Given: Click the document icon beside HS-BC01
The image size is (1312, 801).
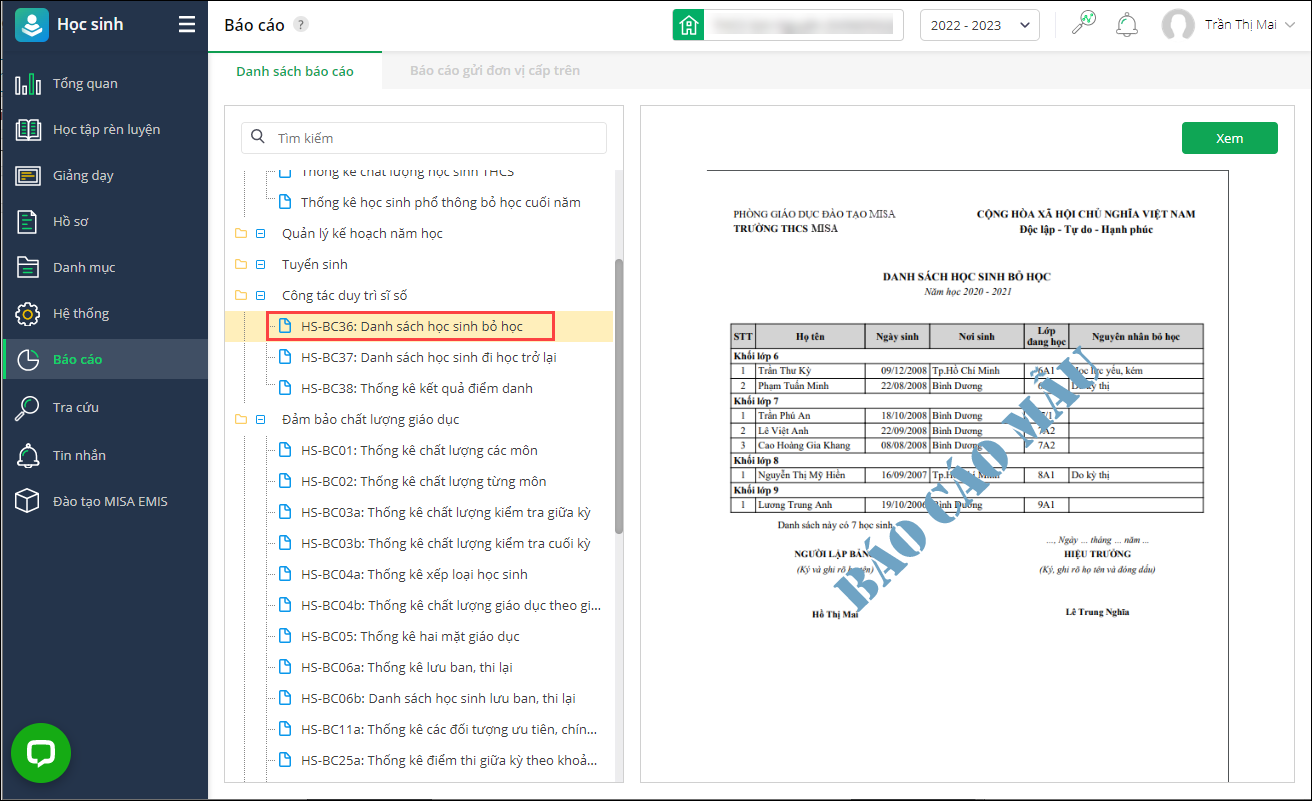Looking at the screenshot, I should [x=285, y=450].
